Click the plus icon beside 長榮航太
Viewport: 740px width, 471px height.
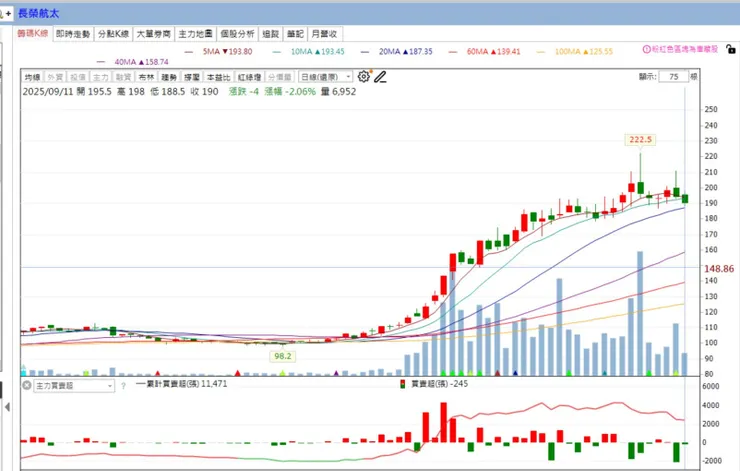coord(8,14)
